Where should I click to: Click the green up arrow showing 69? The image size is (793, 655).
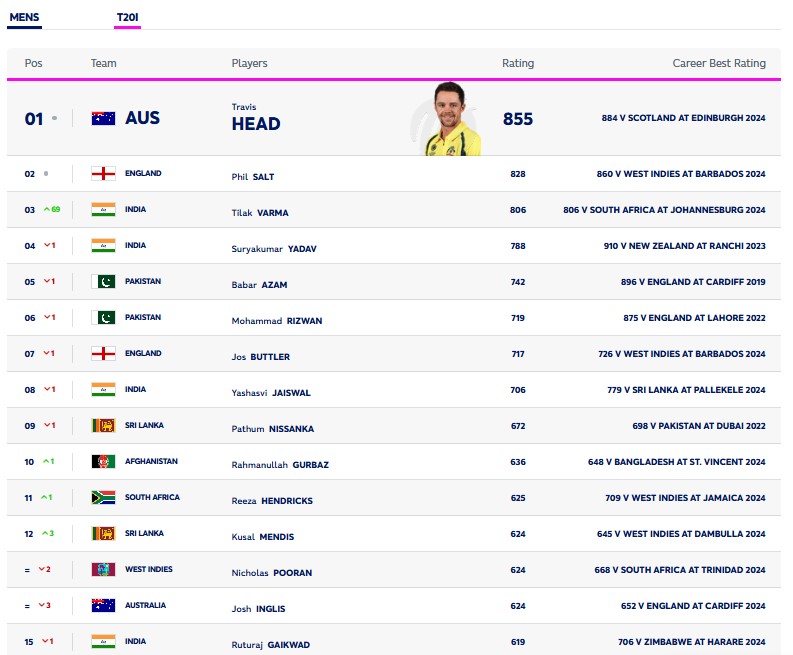coord(51,210)
